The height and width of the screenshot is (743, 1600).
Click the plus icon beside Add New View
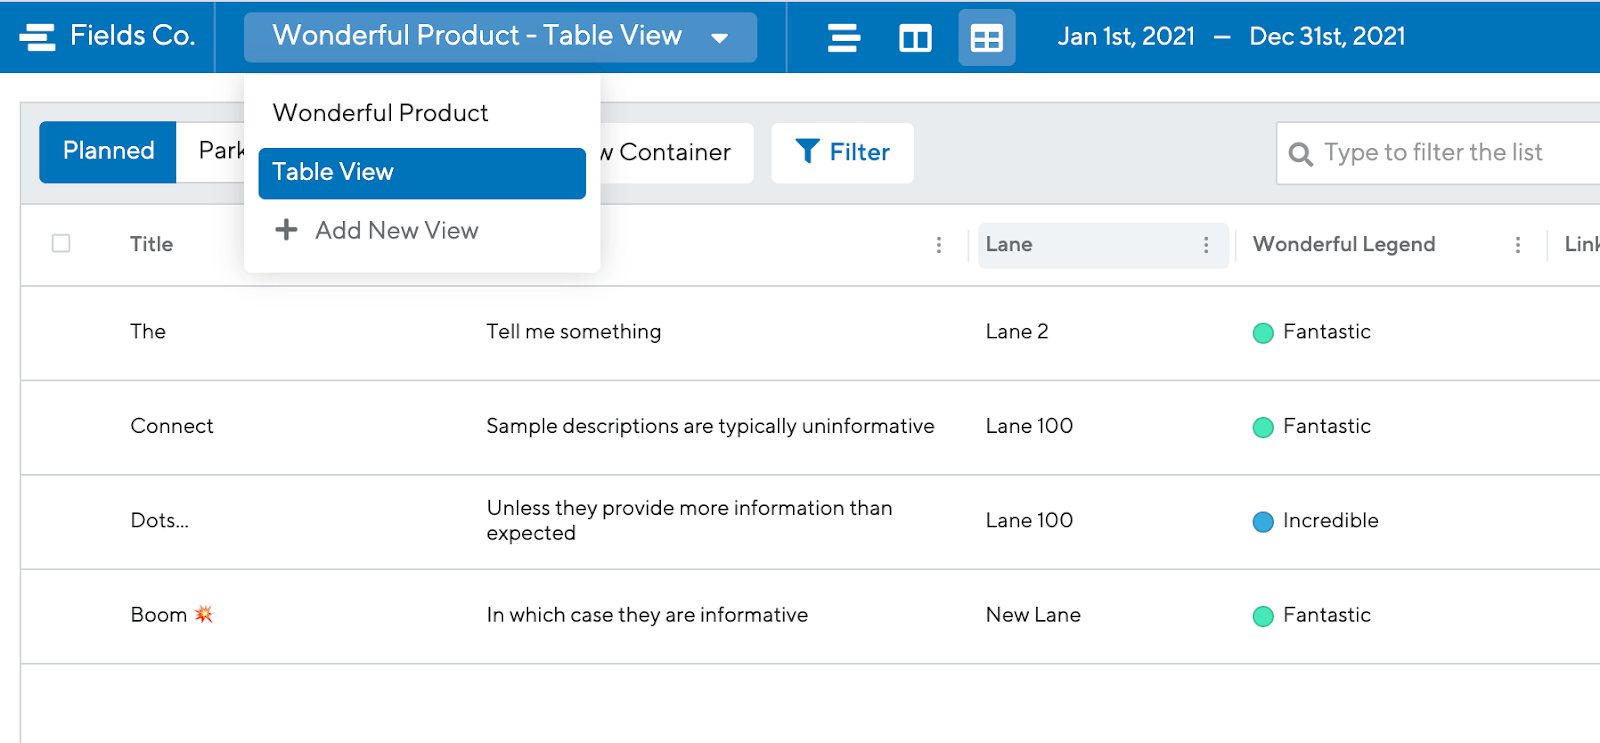[x=286, y=230]
